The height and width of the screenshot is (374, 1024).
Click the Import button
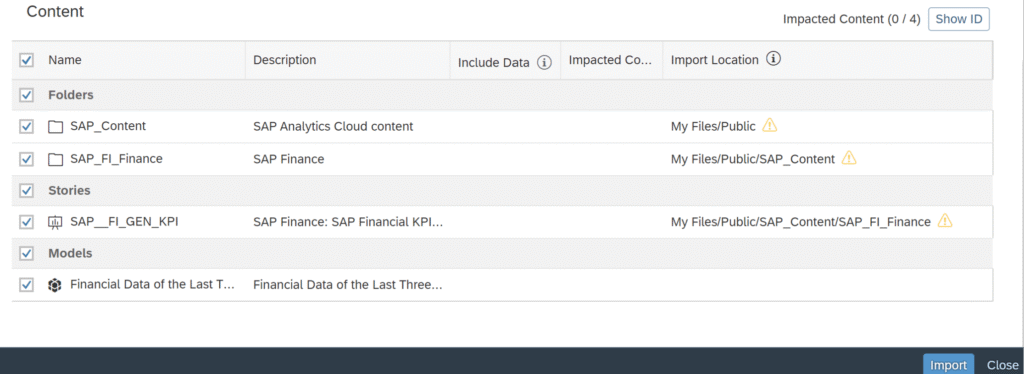tap(948, 365)
